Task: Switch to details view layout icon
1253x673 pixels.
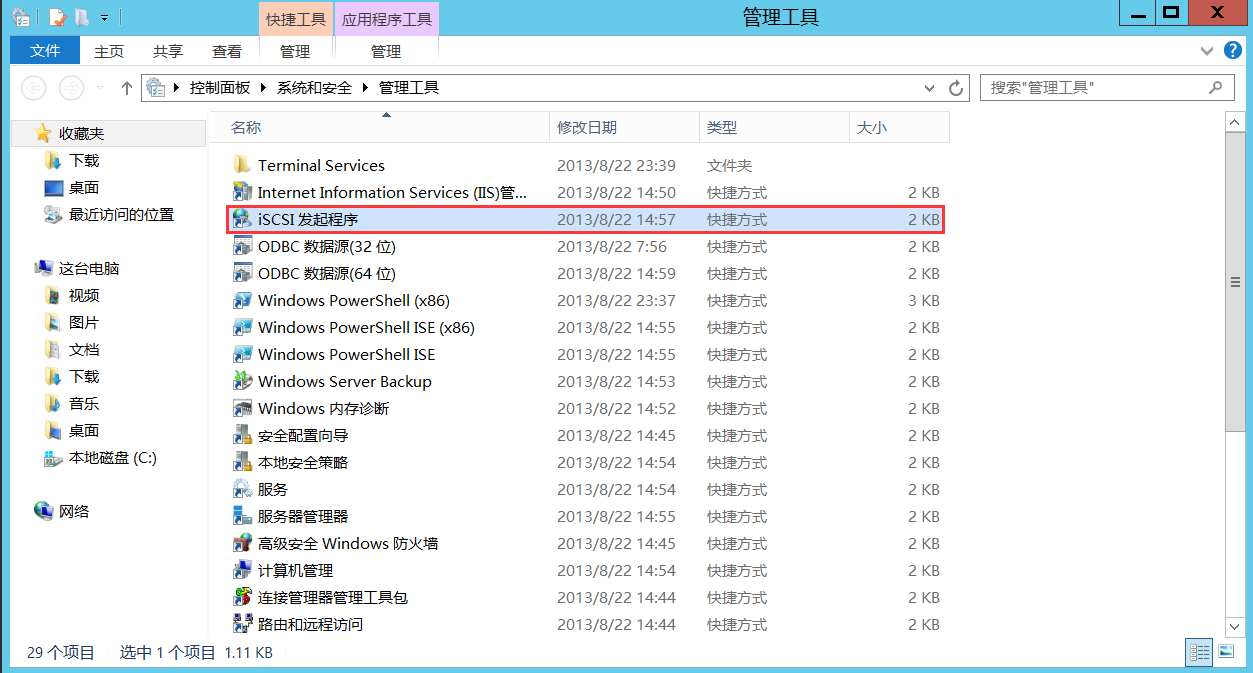Action: tap(1199, 652)
